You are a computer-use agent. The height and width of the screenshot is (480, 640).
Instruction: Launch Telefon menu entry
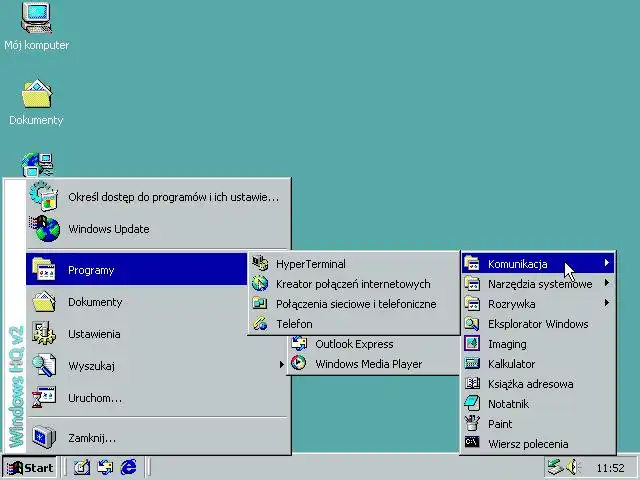(x=353, y=324)
